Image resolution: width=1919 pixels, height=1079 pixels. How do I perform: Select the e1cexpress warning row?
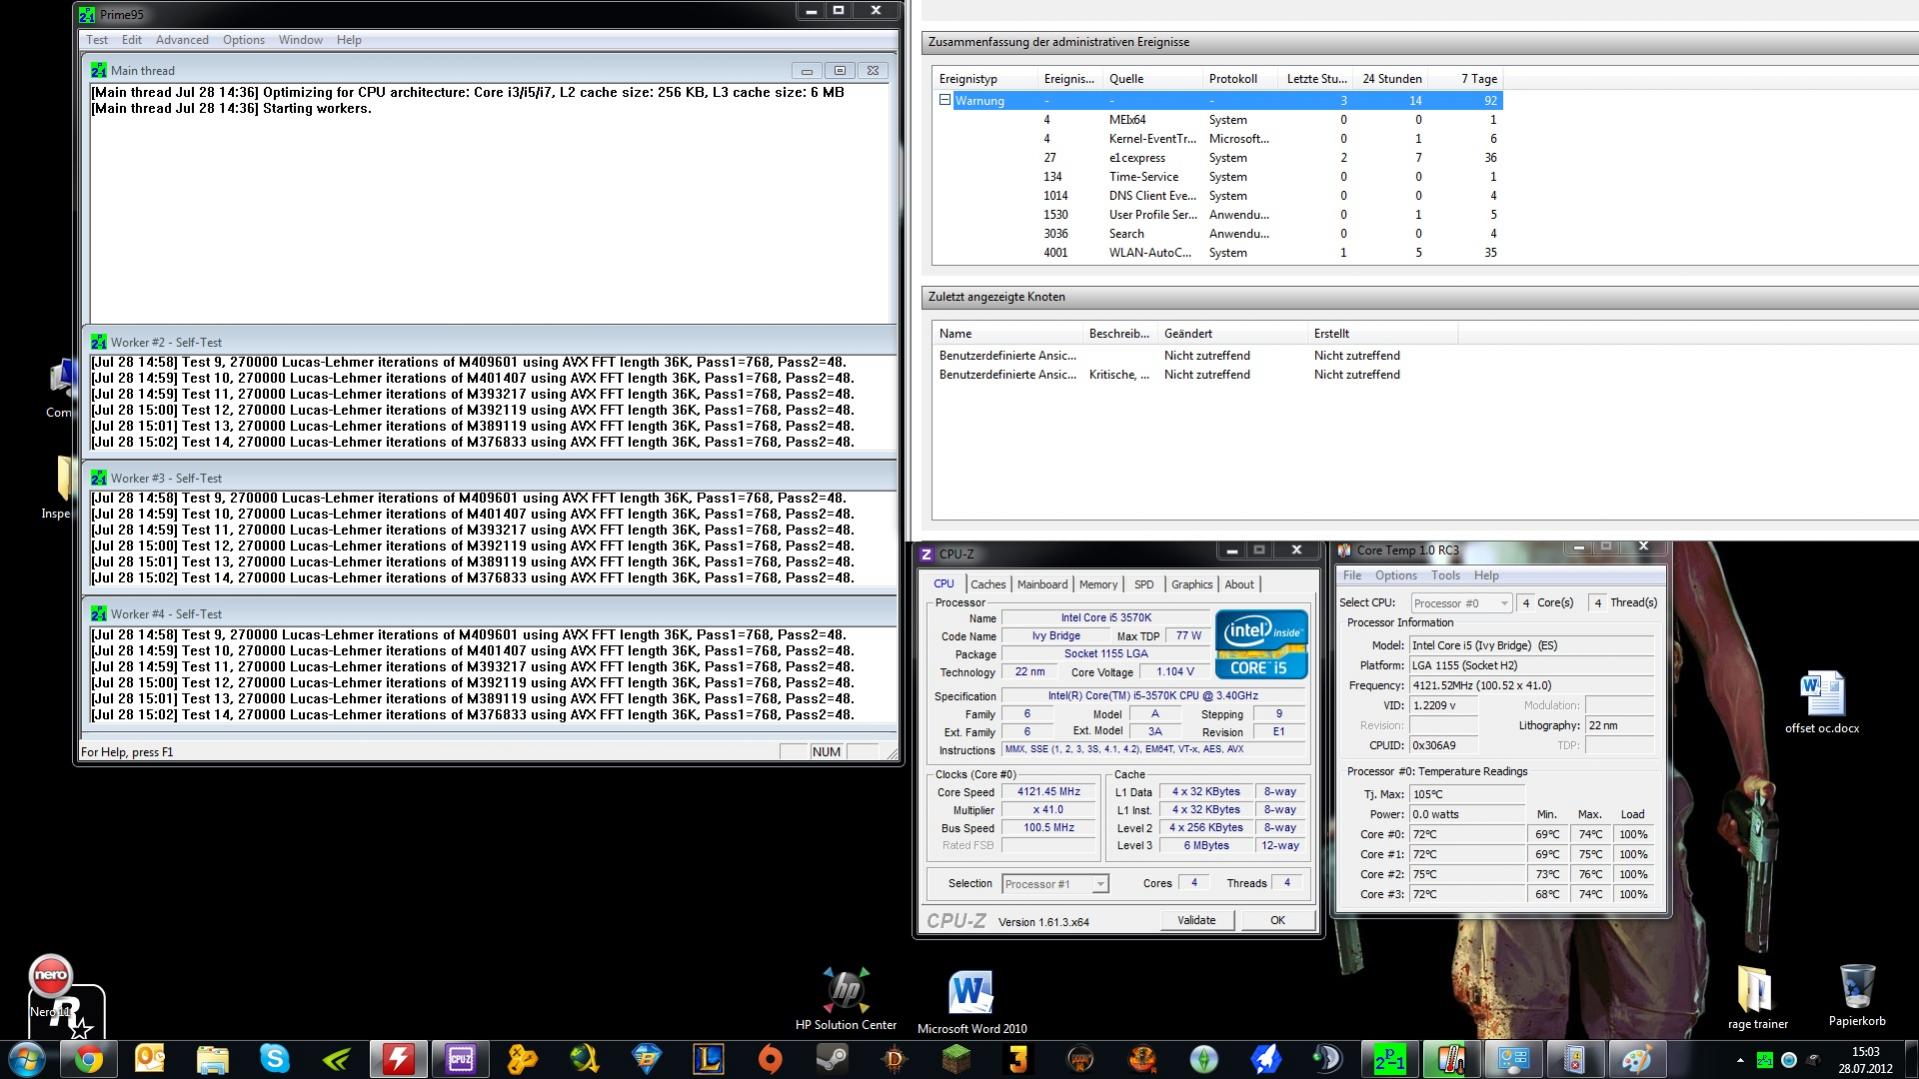coord(1217,158)
